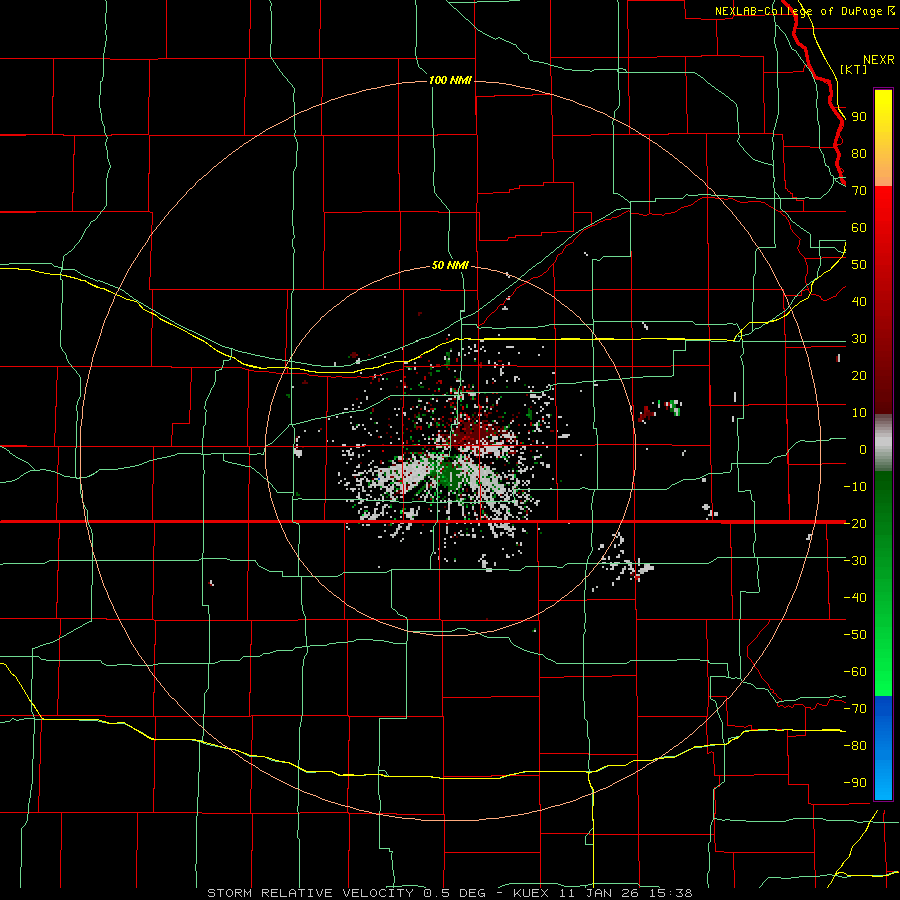Viewport: 900px width, 900px height.
Task: Click the blue bottom segment of color bar
Action: click(x=883, y=747)
